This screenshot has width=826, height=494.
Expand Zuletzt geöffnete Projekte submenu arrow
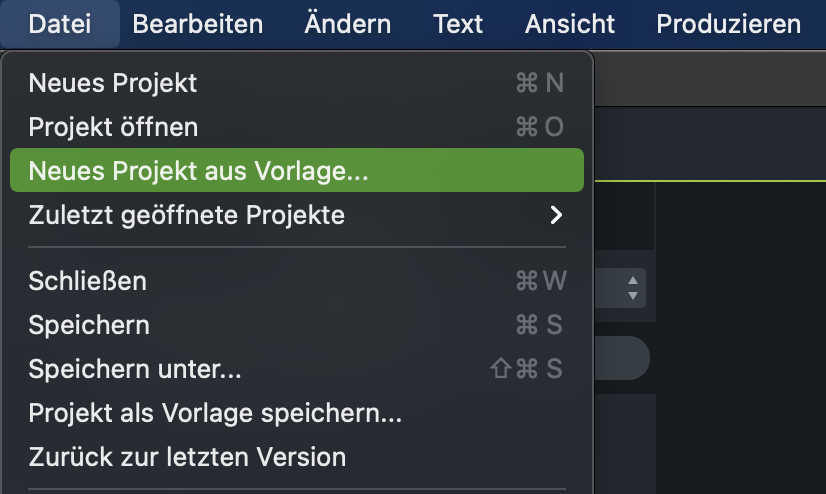tap(556, 215)
